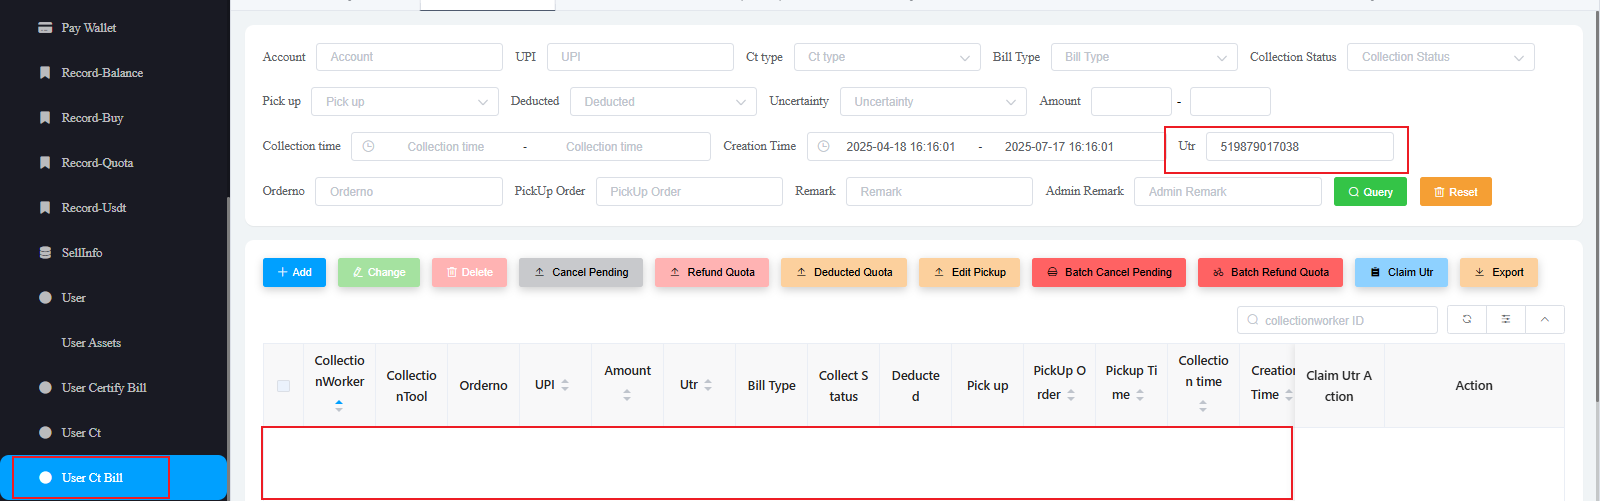Open Record-Balance in the sidebar
Screen dimensions: 1600x501
(102, 73)
